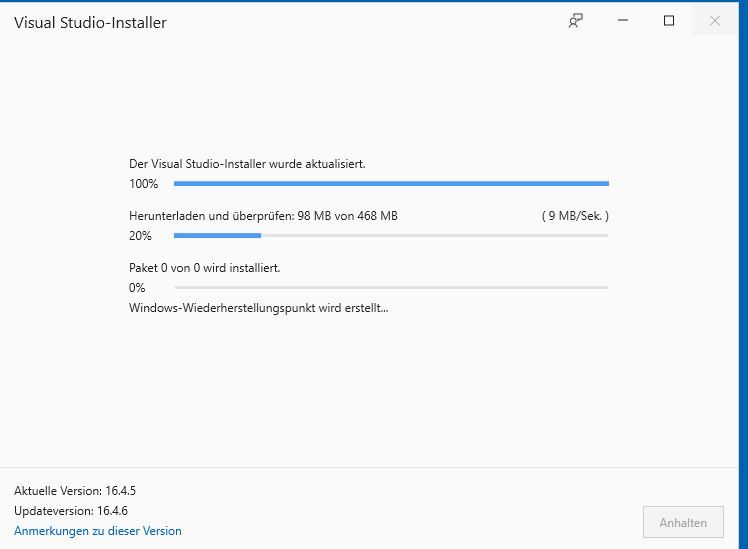The width and height of the screenshot is (748, 549).
Task: Click the empty package installation progress bar
Action: click(x=390, y=288)
